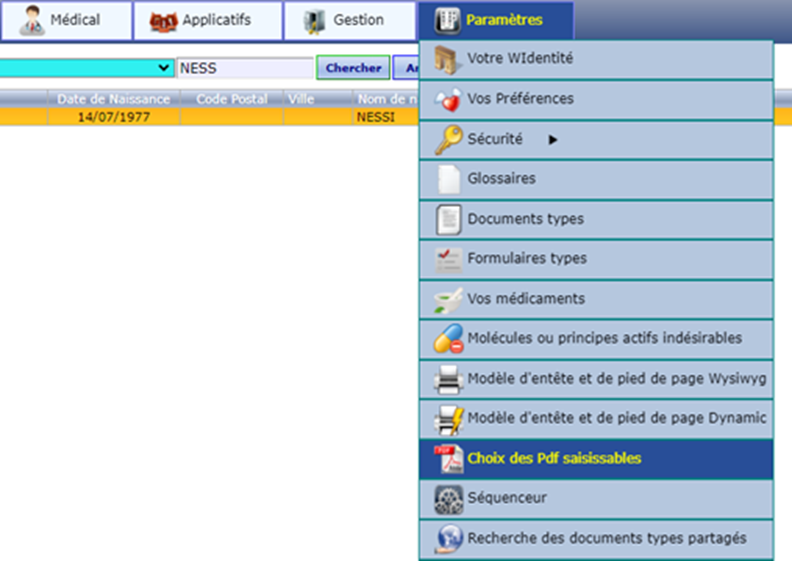Open the Paramètres menu
Viewport: 792px width, 561px height.
495,20
